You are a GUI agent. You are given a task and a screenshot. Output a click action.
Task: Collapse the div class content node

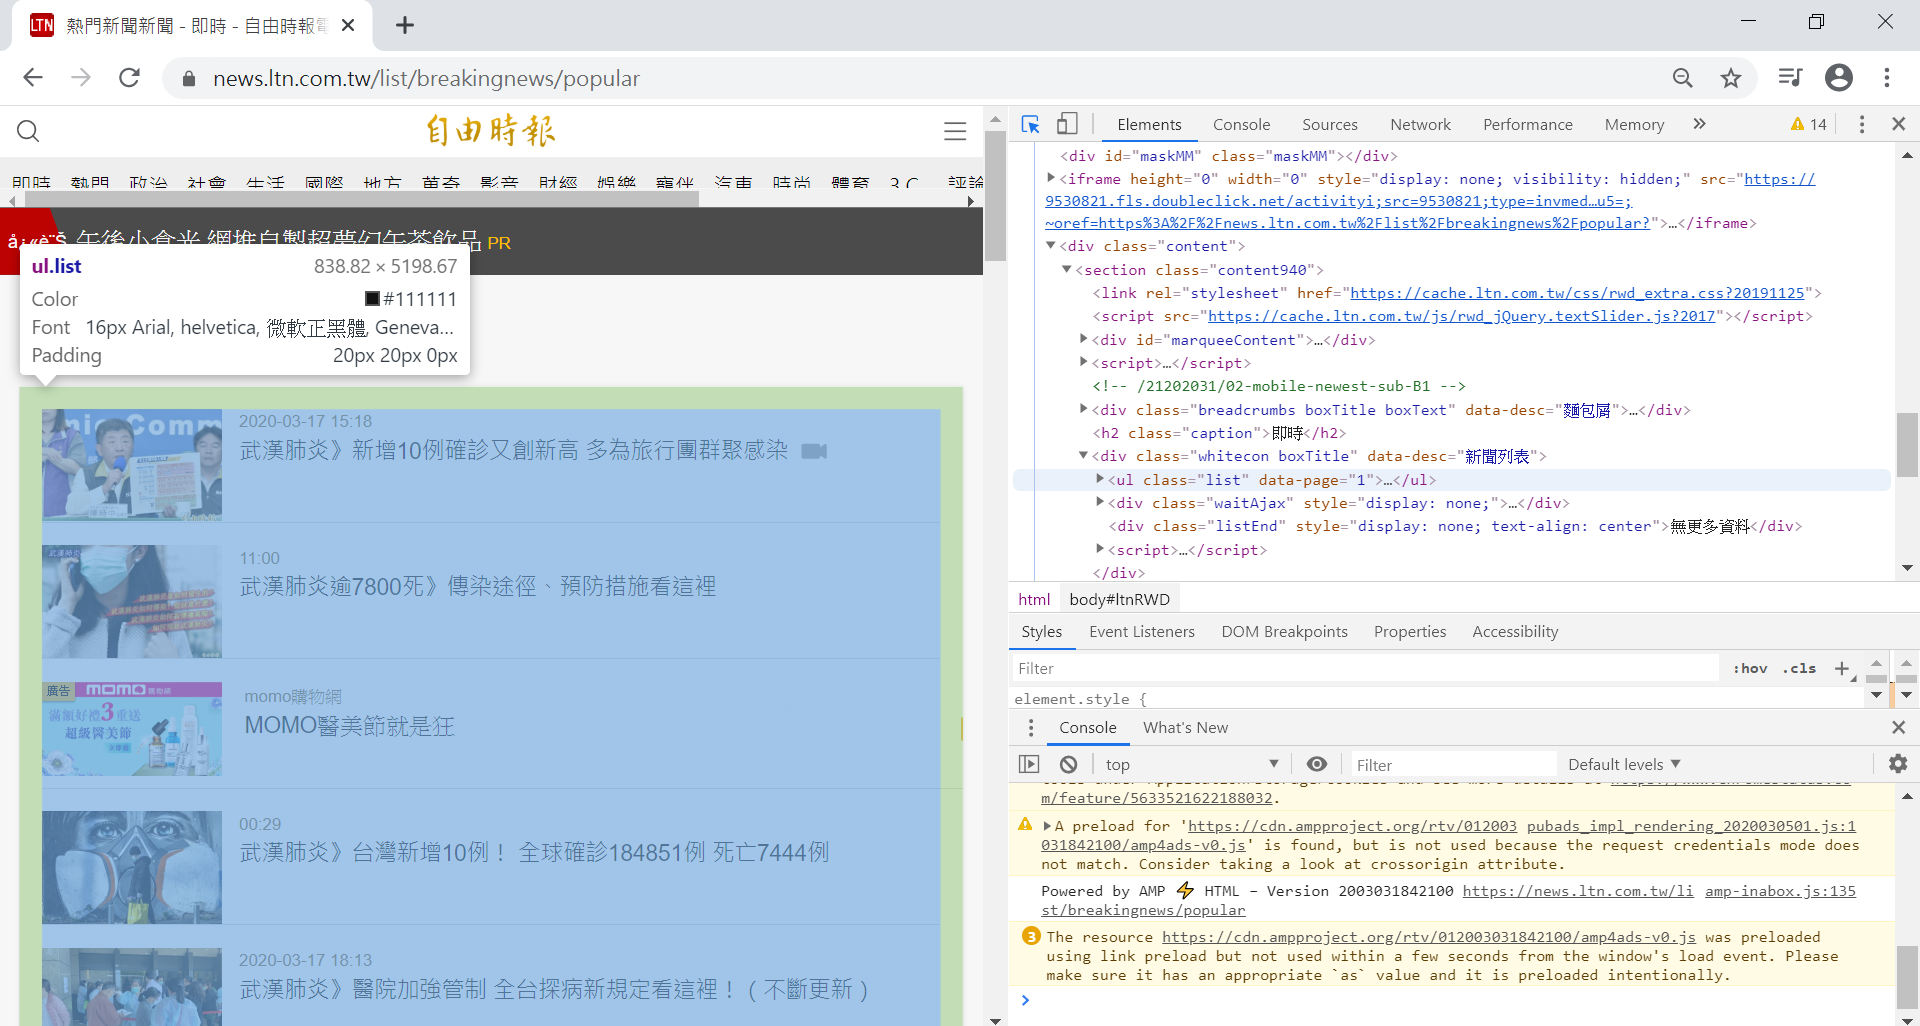tap(1051, 246)
